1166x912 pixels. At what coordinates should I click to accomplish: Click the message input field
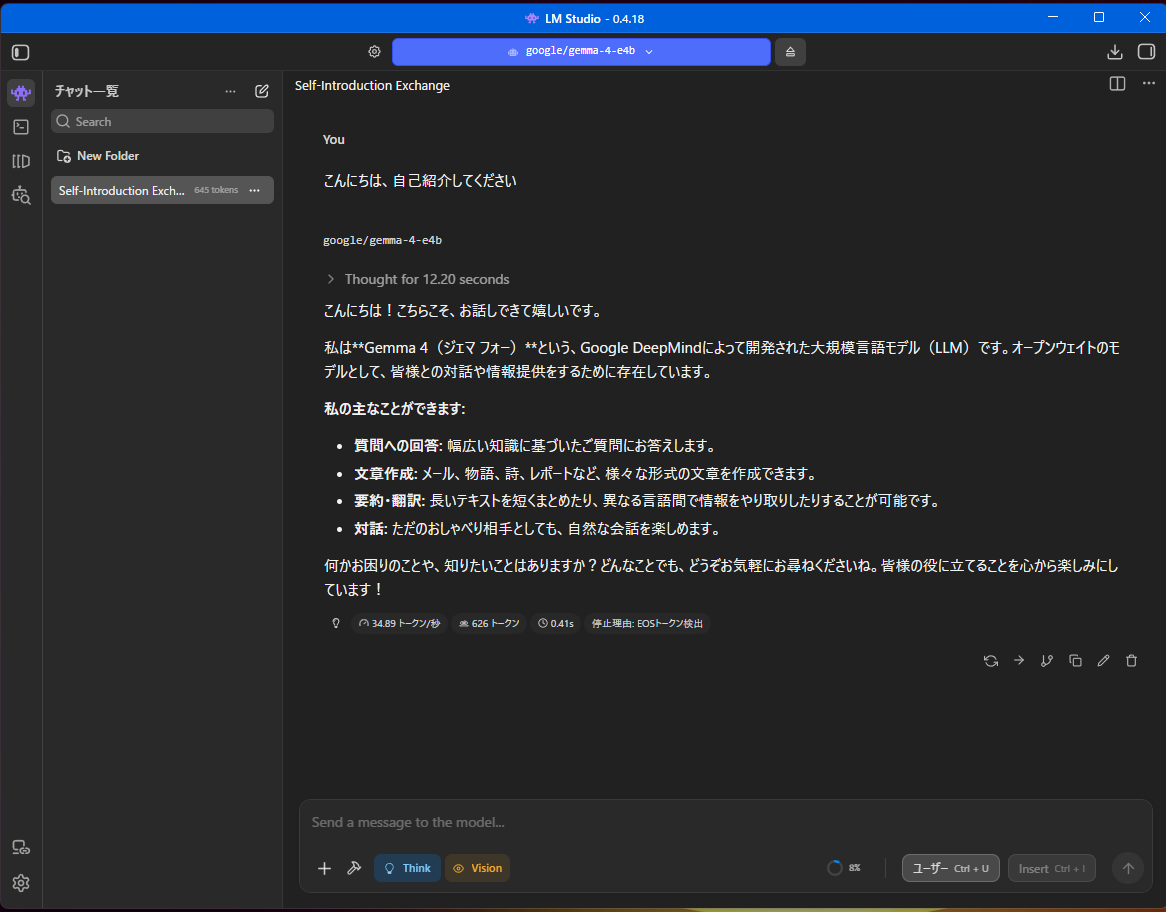[x=726, y=823]
